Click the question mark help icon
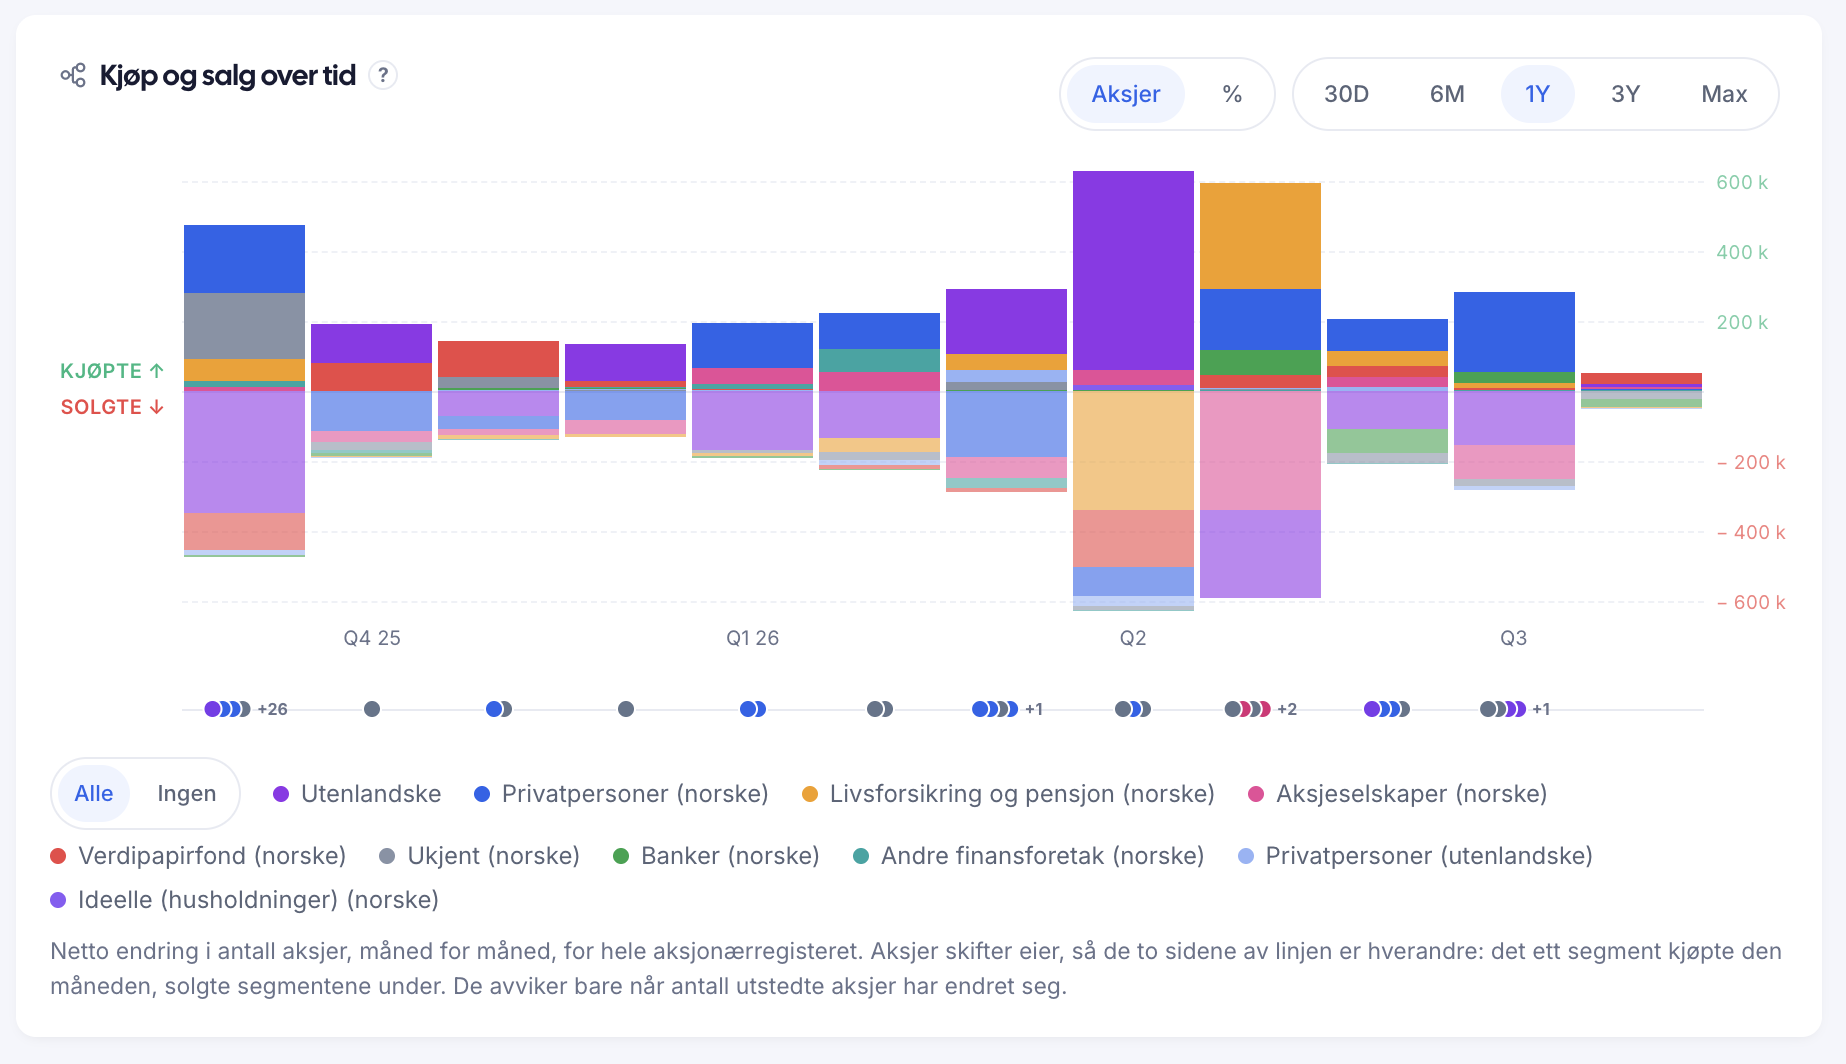 [383, 75]
